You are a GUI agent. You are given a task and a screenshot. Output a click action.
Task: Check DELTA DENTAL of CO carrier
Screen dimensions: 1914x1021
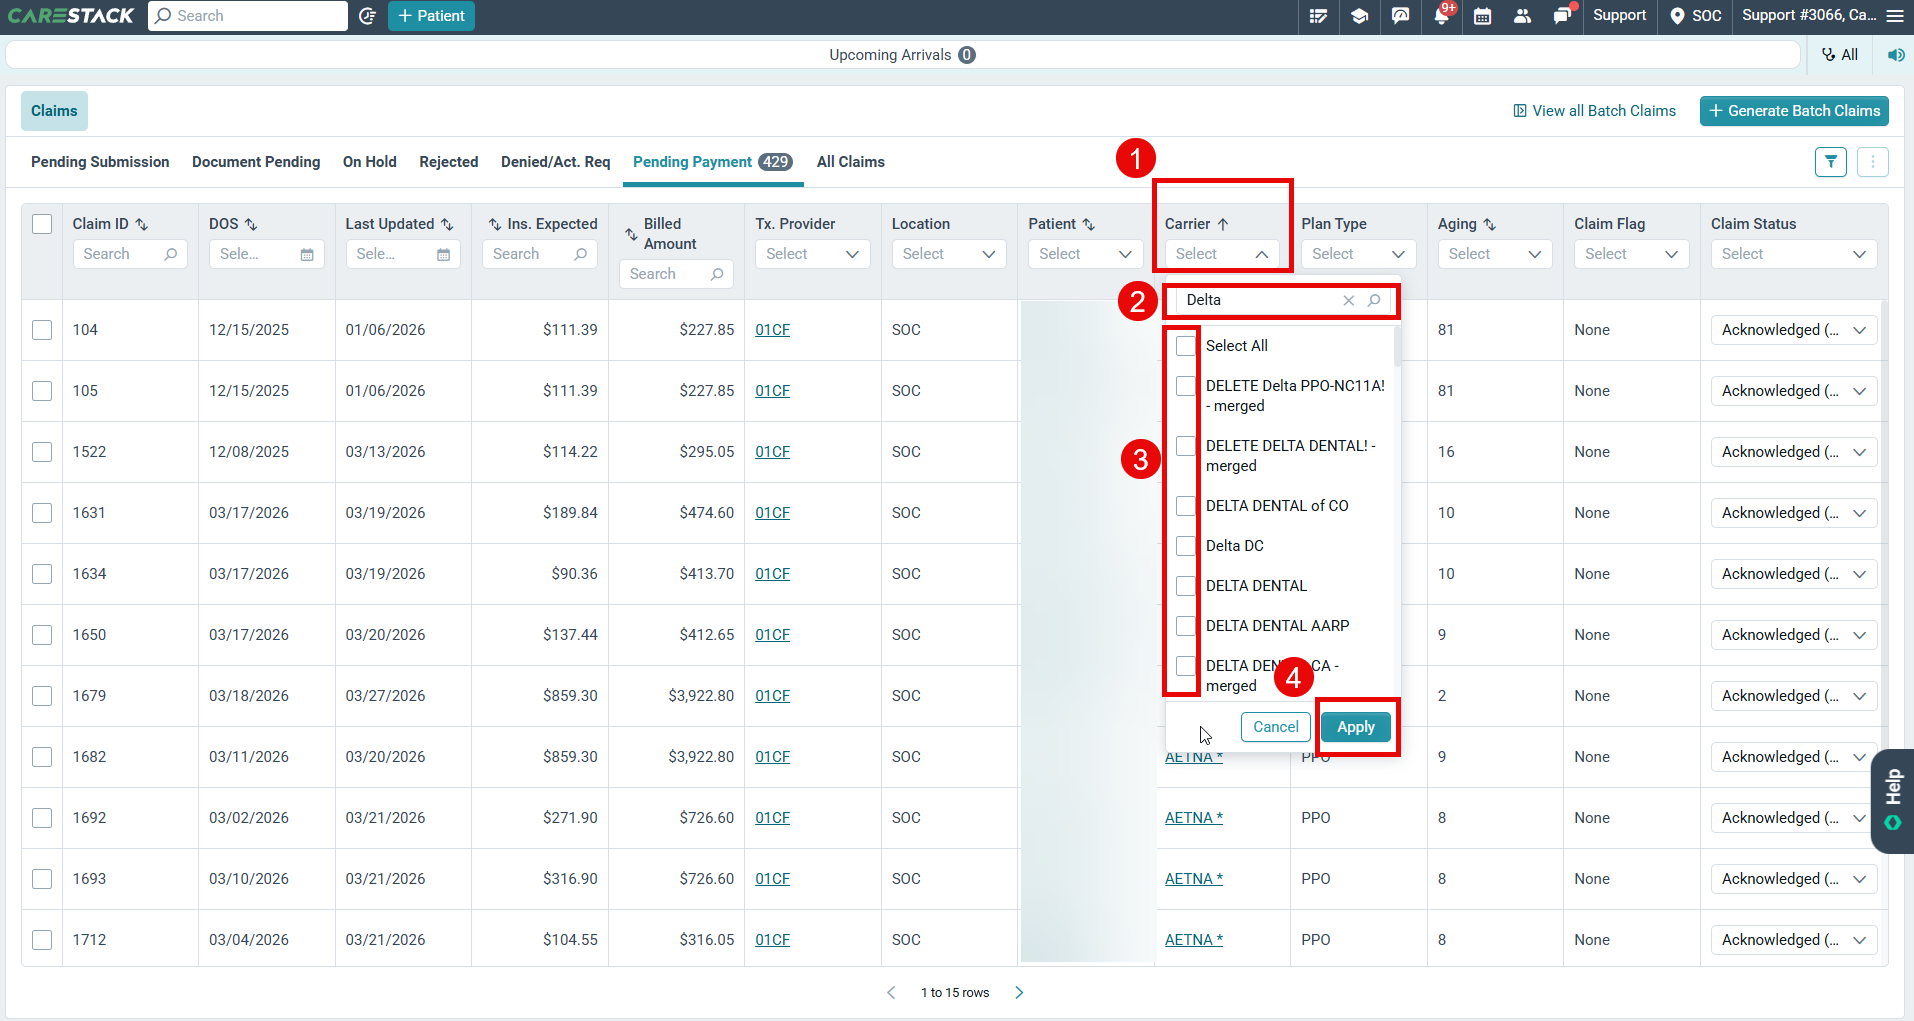tap(1186, 506)
